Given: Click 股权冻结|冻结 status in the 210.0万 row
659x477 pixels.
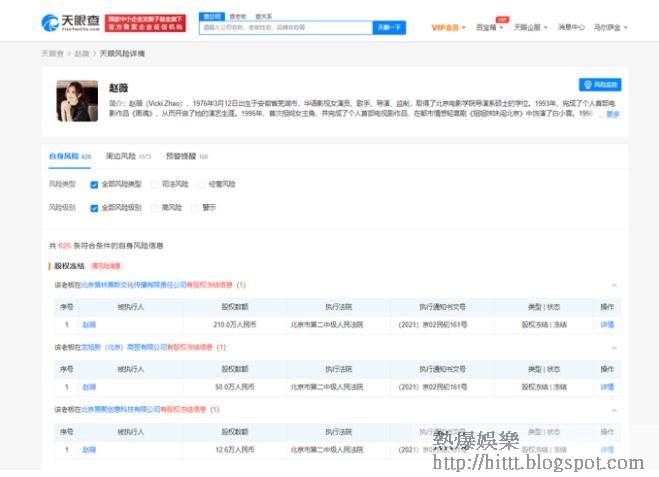Looking at the screenshot, I should 544,325.
